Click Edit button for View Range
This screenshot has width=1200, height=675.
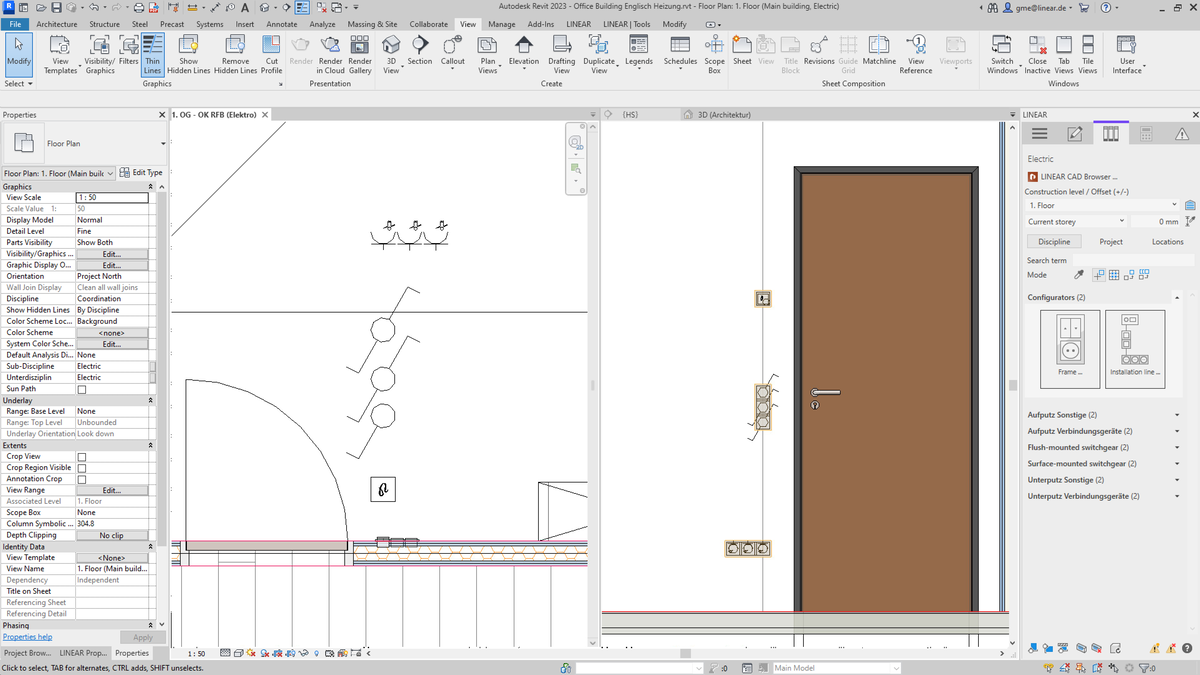[111, 490]
